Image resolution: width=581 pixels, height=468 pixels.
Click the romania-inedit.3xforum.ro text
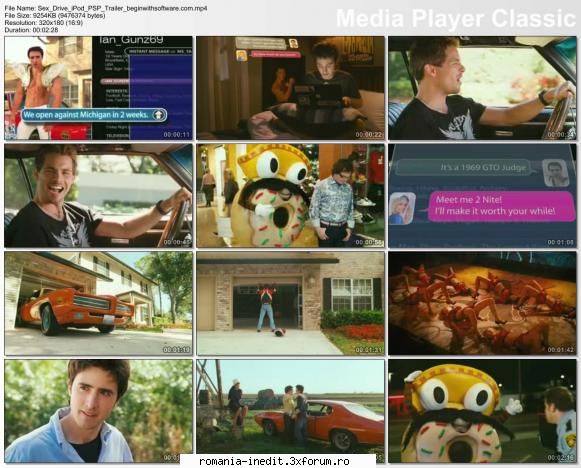pyautogui.click(x=274, y=461)
